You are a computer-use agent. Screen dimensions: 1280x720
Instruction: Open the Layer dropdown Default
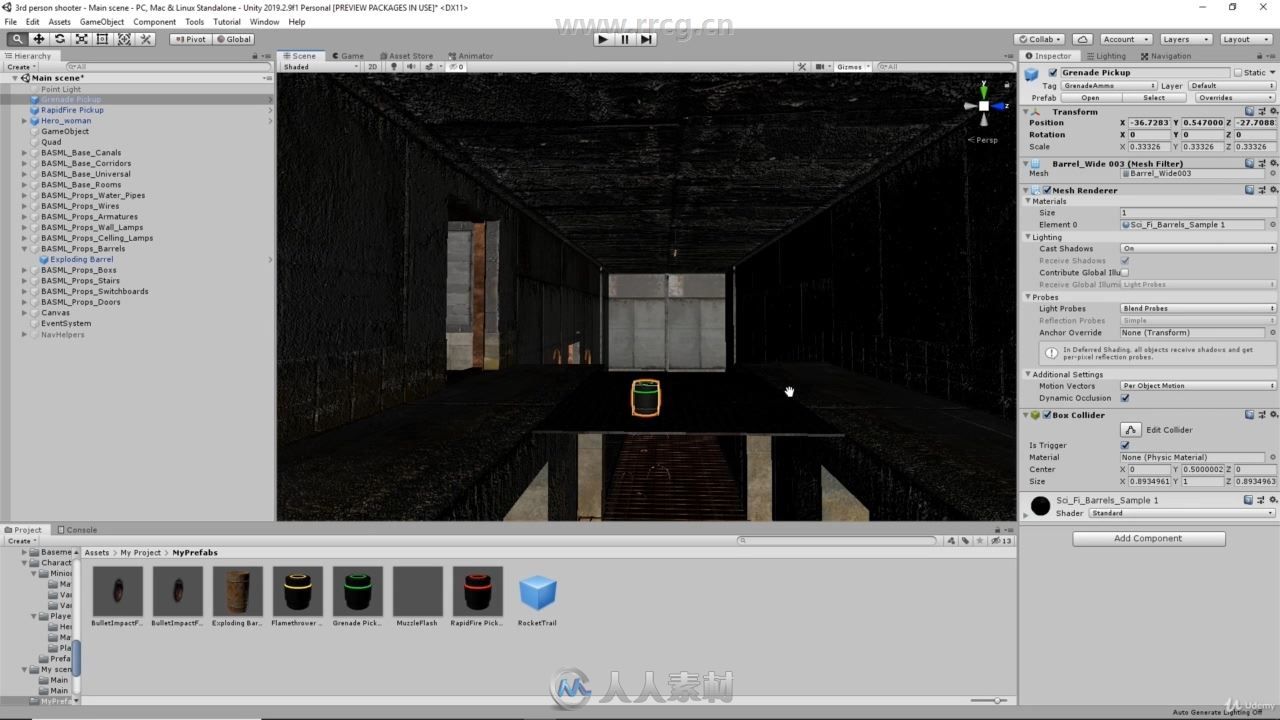1232,86
